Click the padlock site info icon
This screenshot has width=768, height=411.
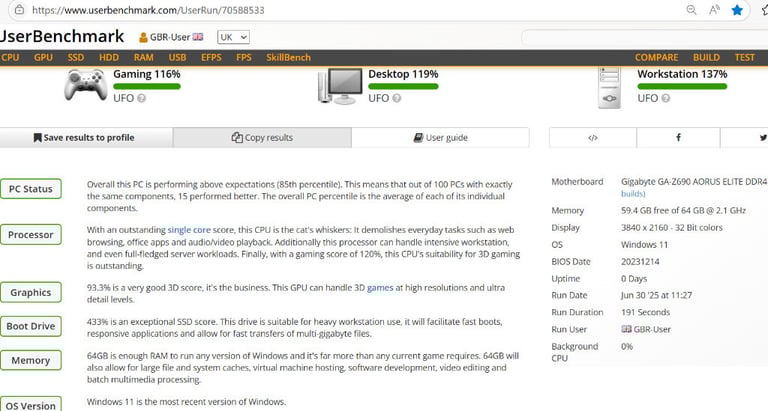click(x=19, y=10)
